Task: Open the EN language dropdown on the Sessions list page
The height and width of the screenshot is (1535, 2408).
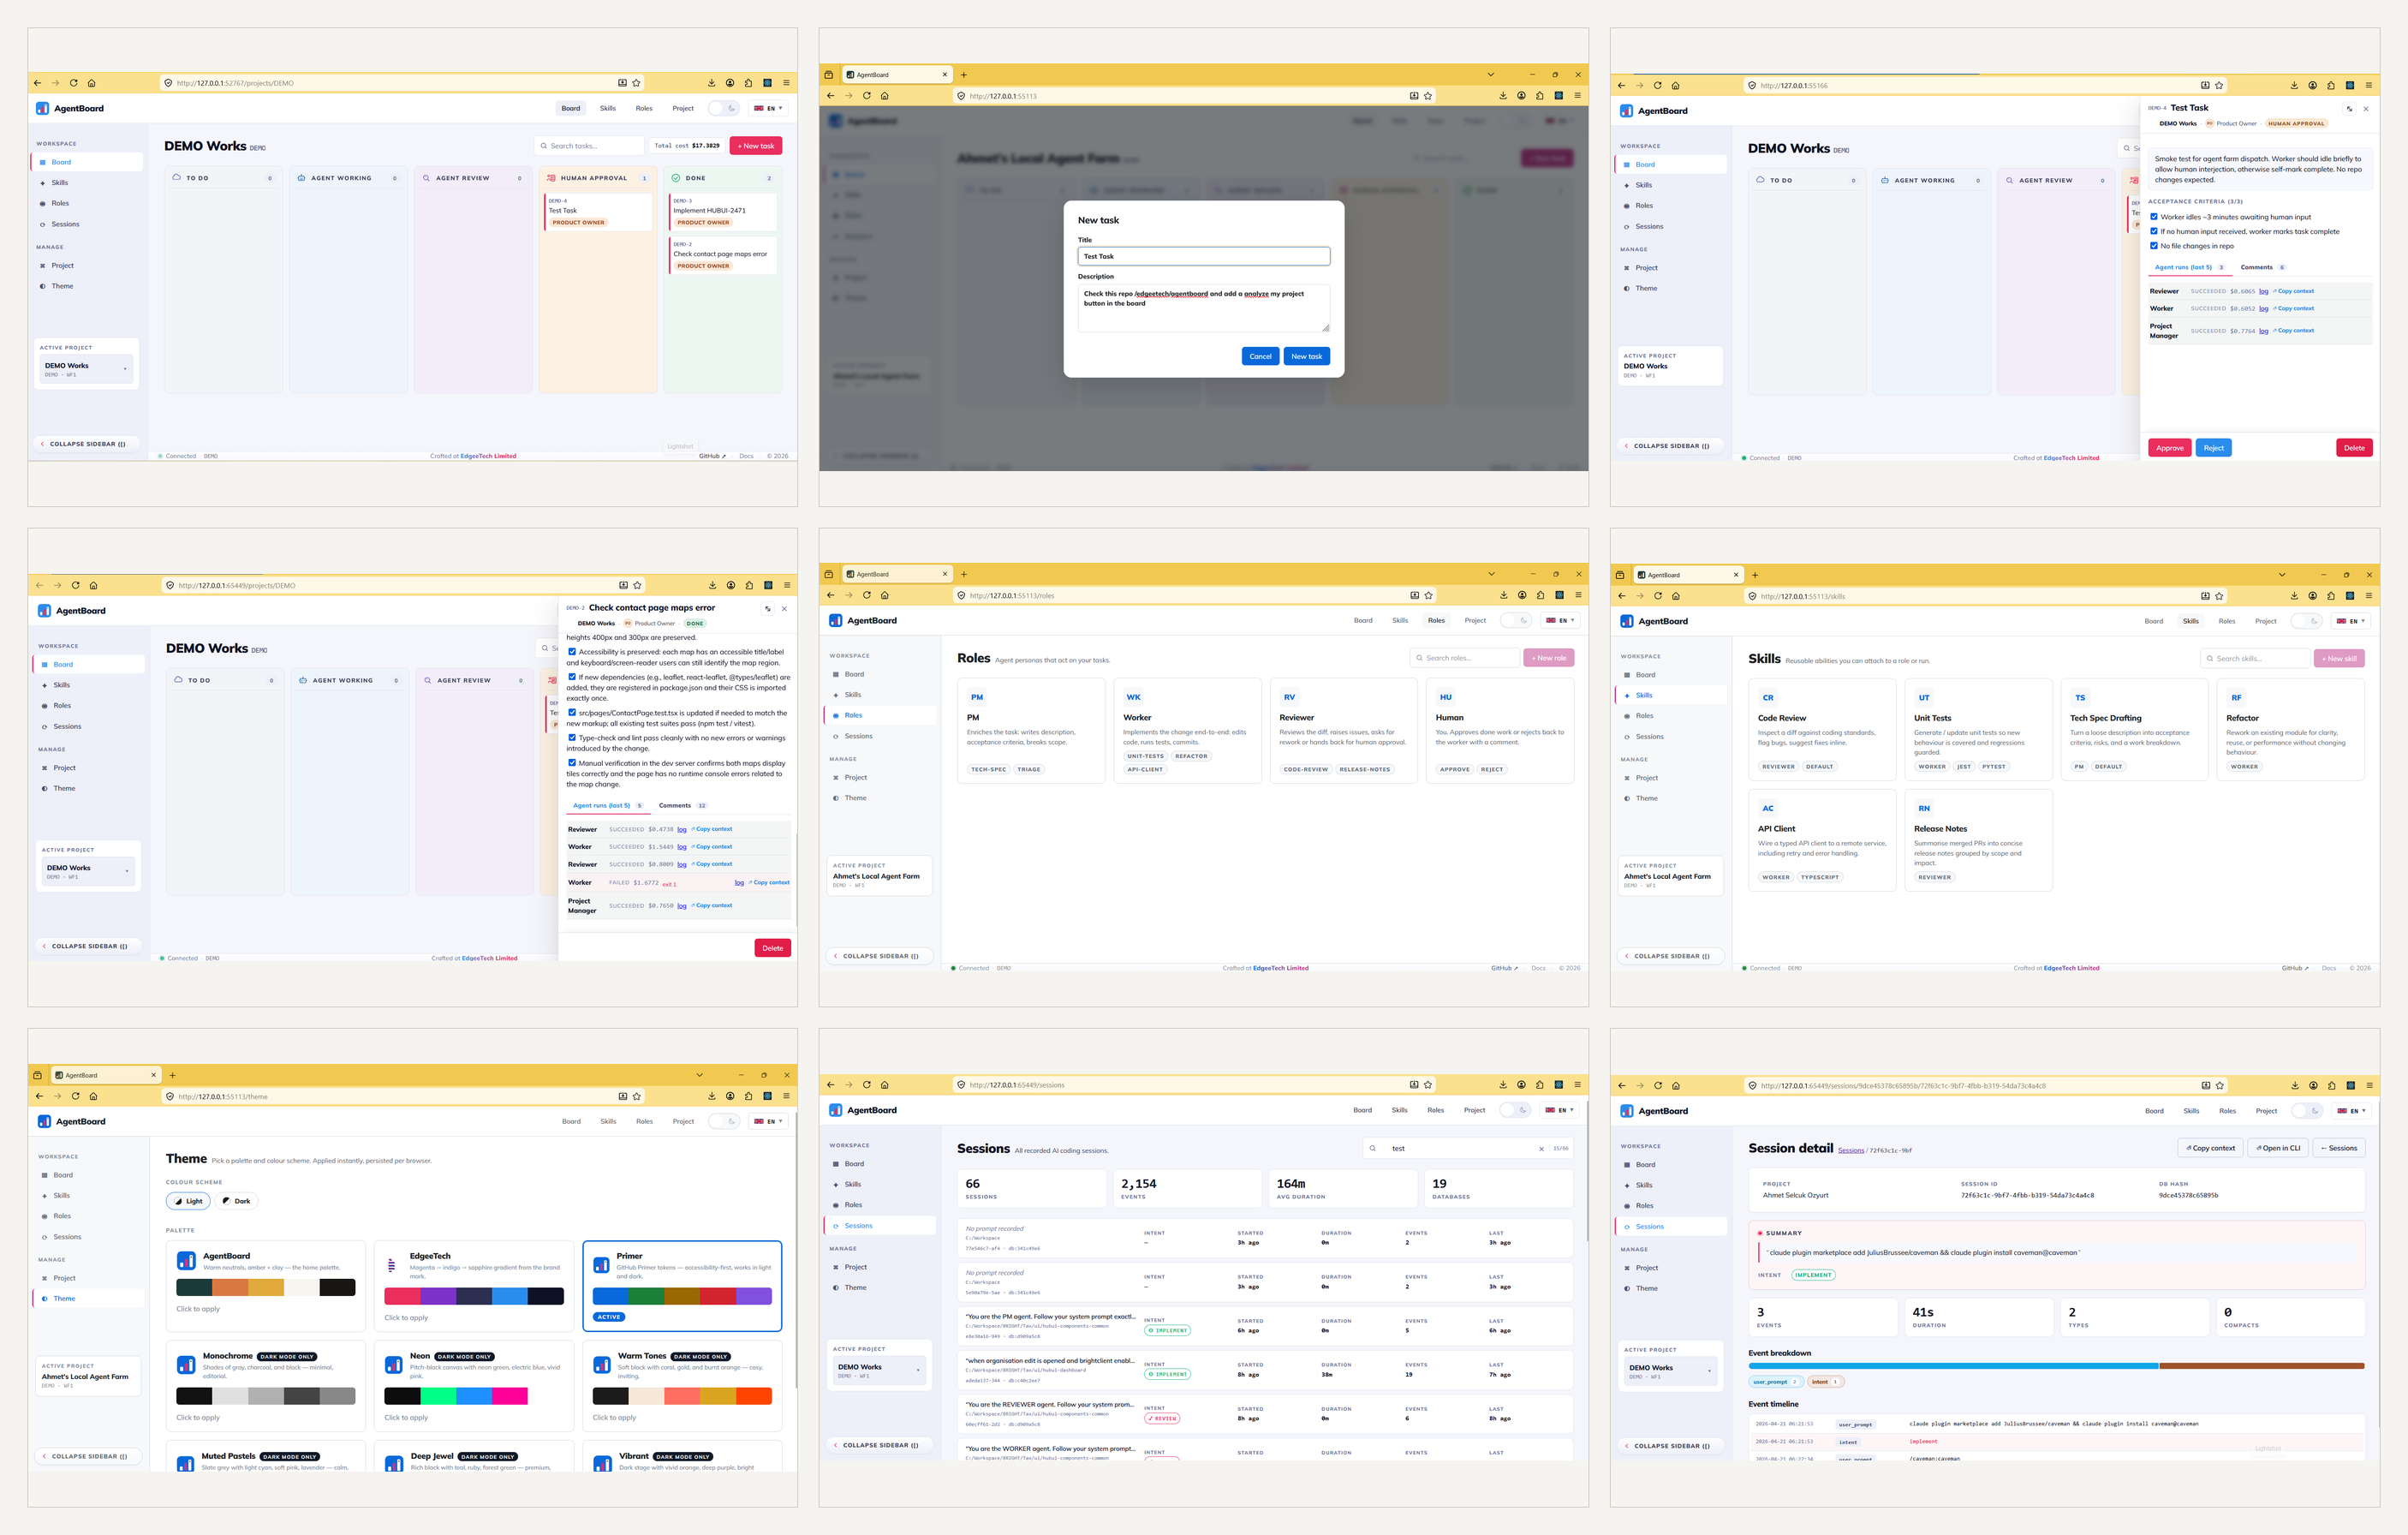Action: click(1560, 1110)
